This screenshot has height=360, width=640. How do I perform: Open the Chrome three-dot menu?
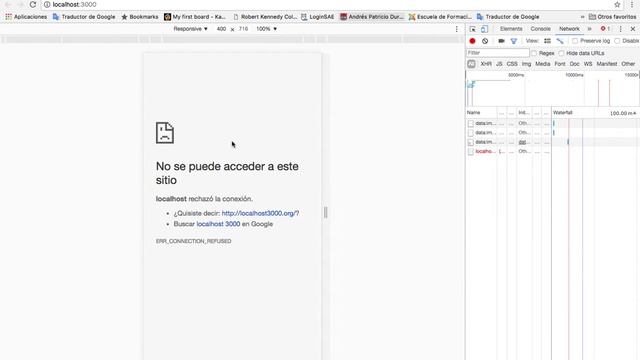click(x=631, y=4)
